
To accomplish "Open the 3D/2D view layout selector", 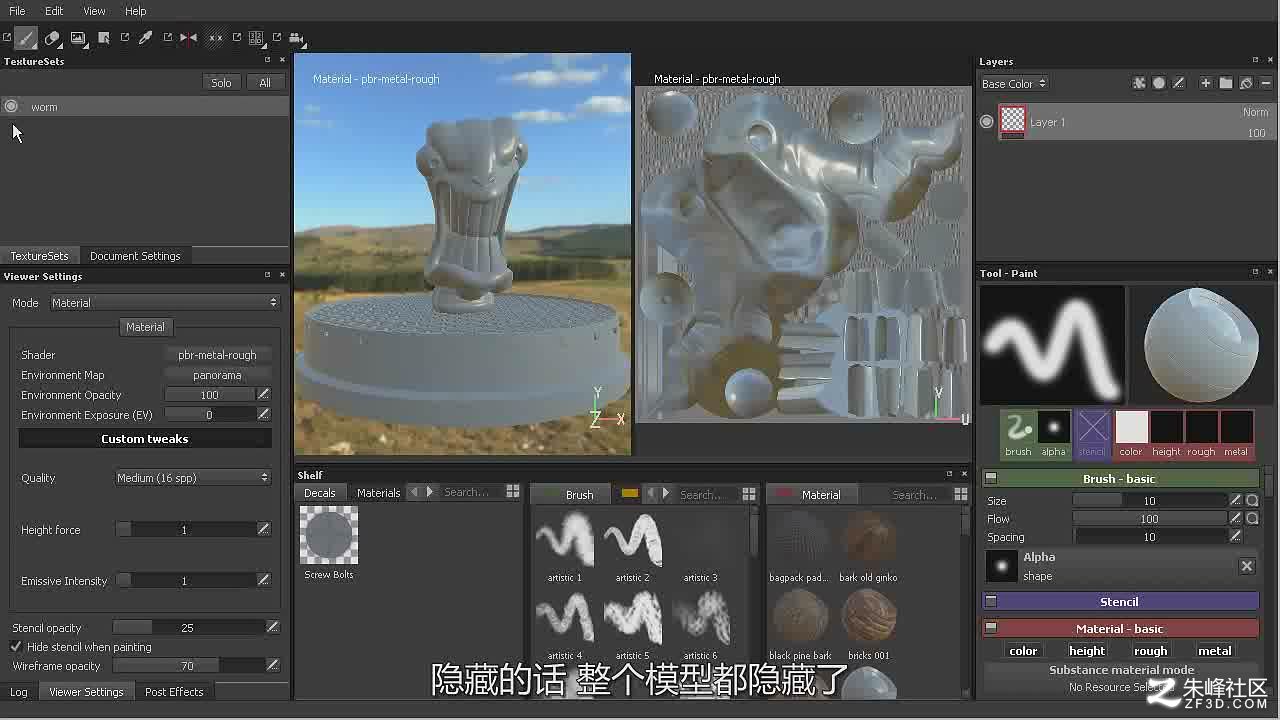I will [256, 38].
